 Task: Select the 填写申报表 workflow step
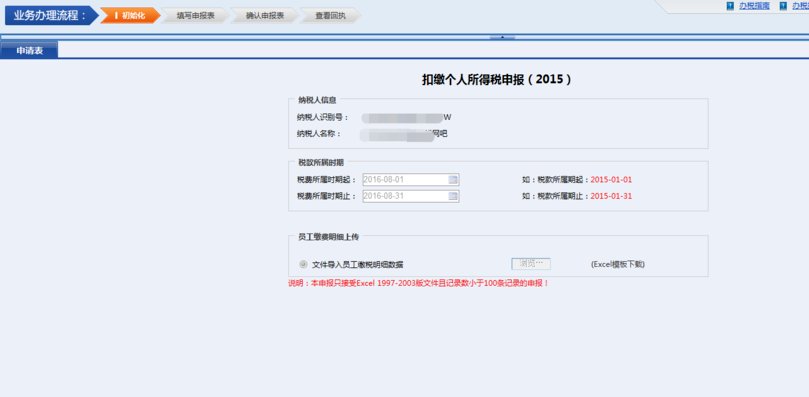(195, 15)
